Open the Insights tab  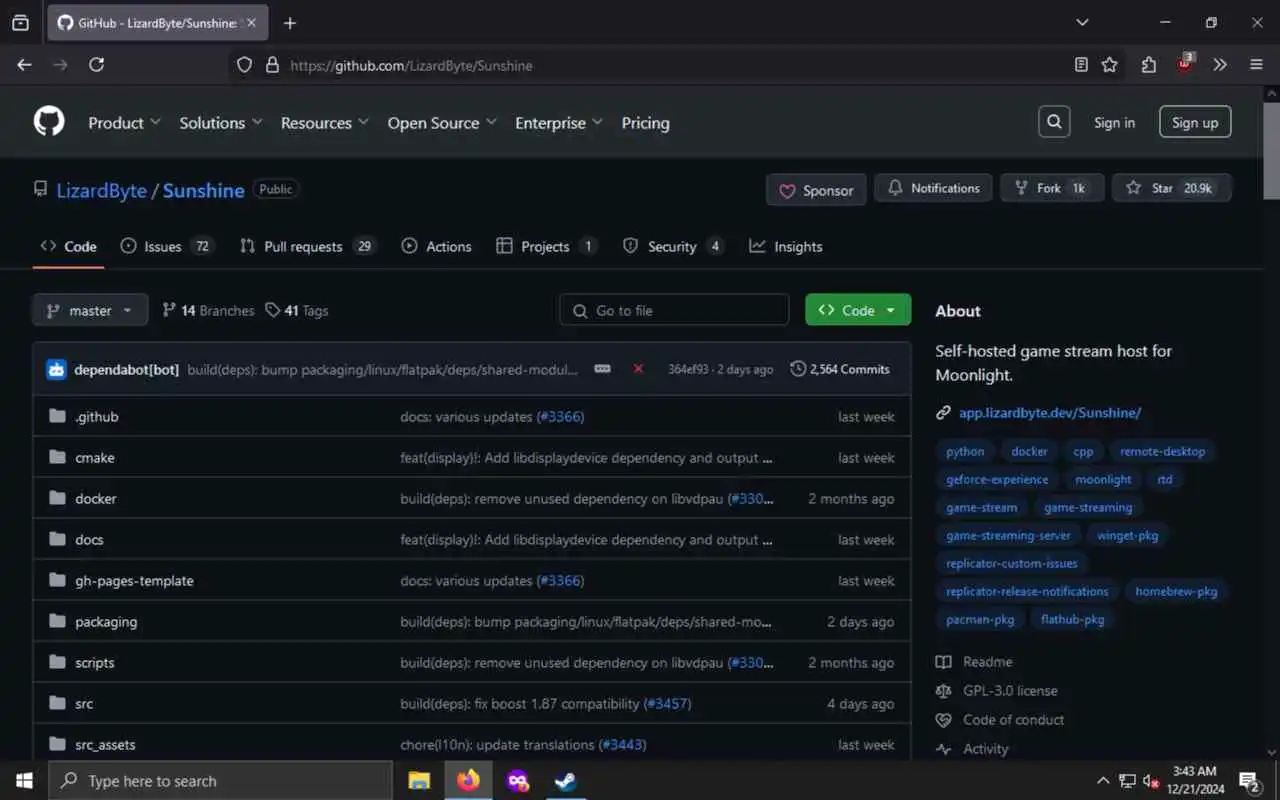click(786, 246)
